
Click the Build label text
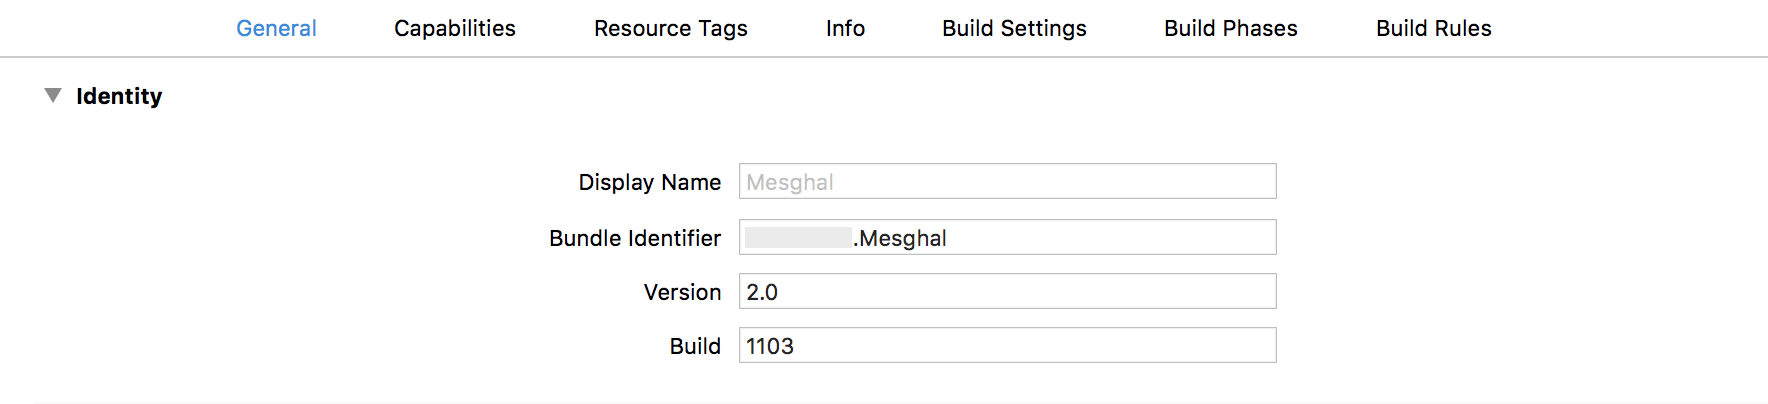point(695,346)
